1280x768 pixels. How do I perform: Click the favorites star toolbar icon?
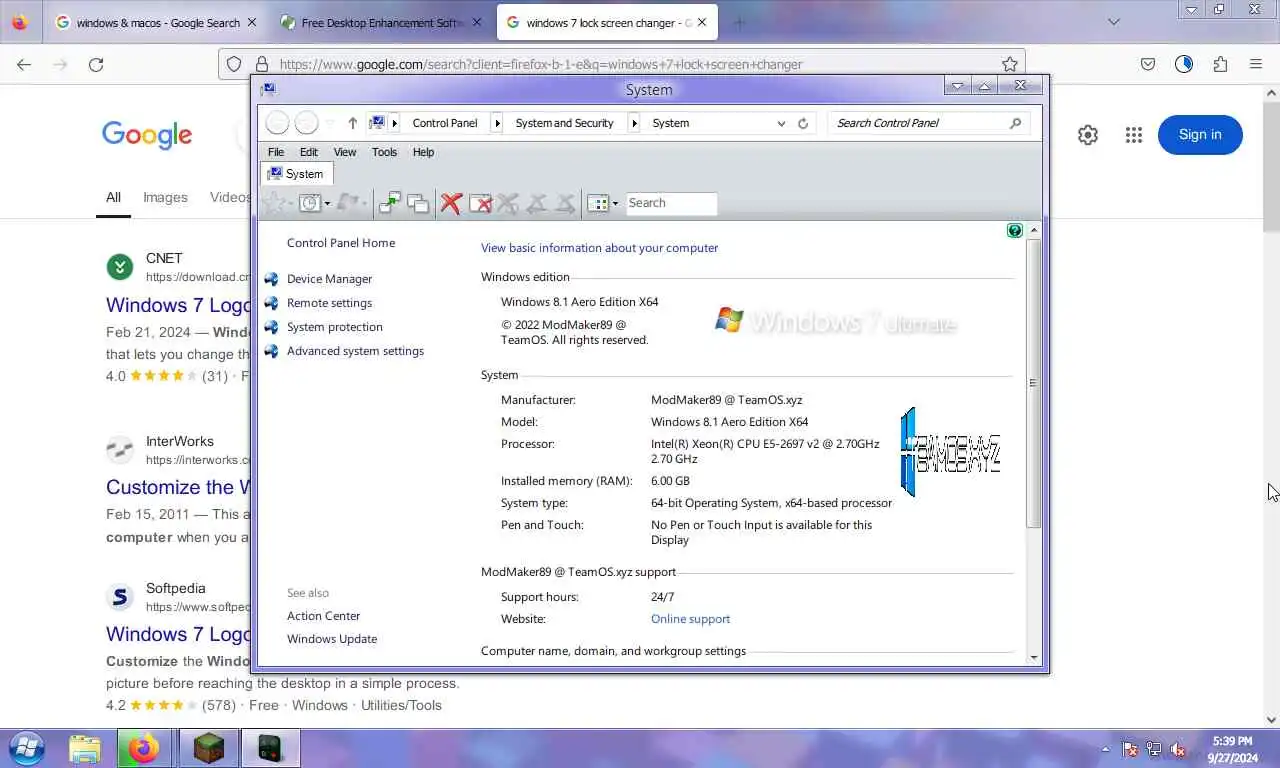(x=273, y=203)
